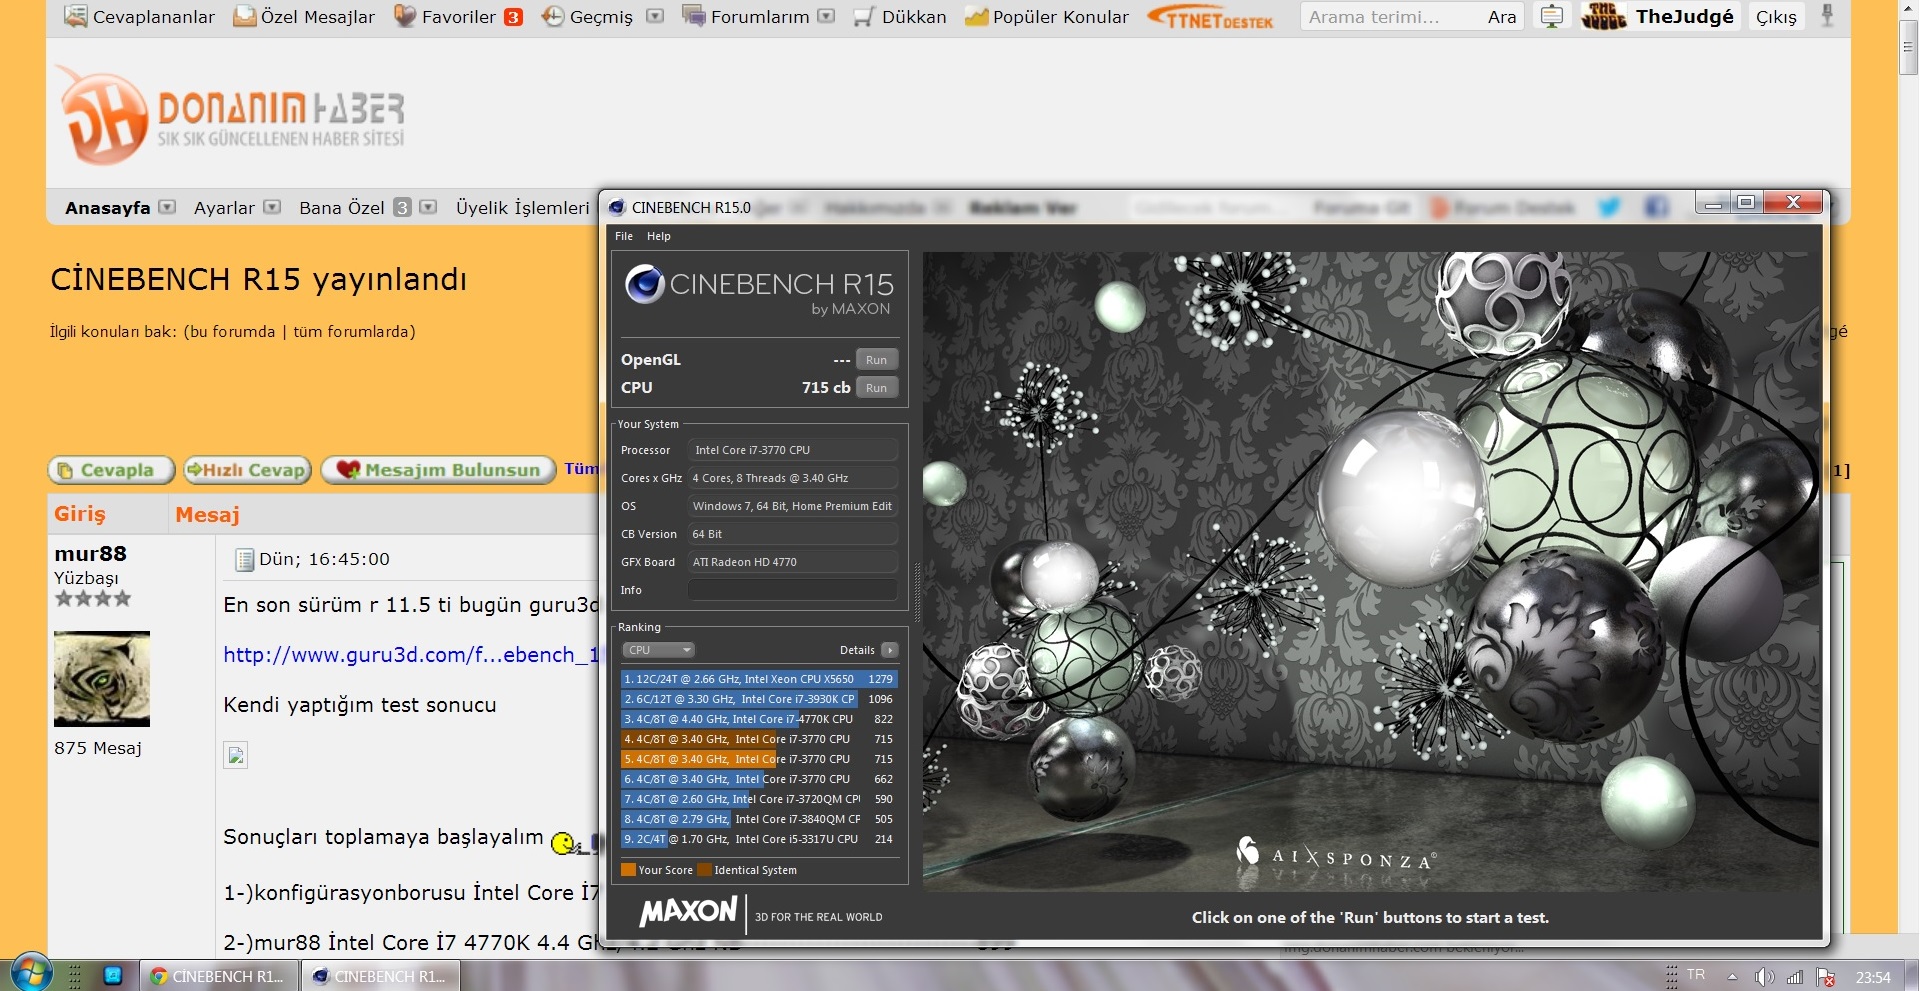The image size is (1920, 991).
Task: Open the Anasayfa menu item
Action: pos(107,208)
